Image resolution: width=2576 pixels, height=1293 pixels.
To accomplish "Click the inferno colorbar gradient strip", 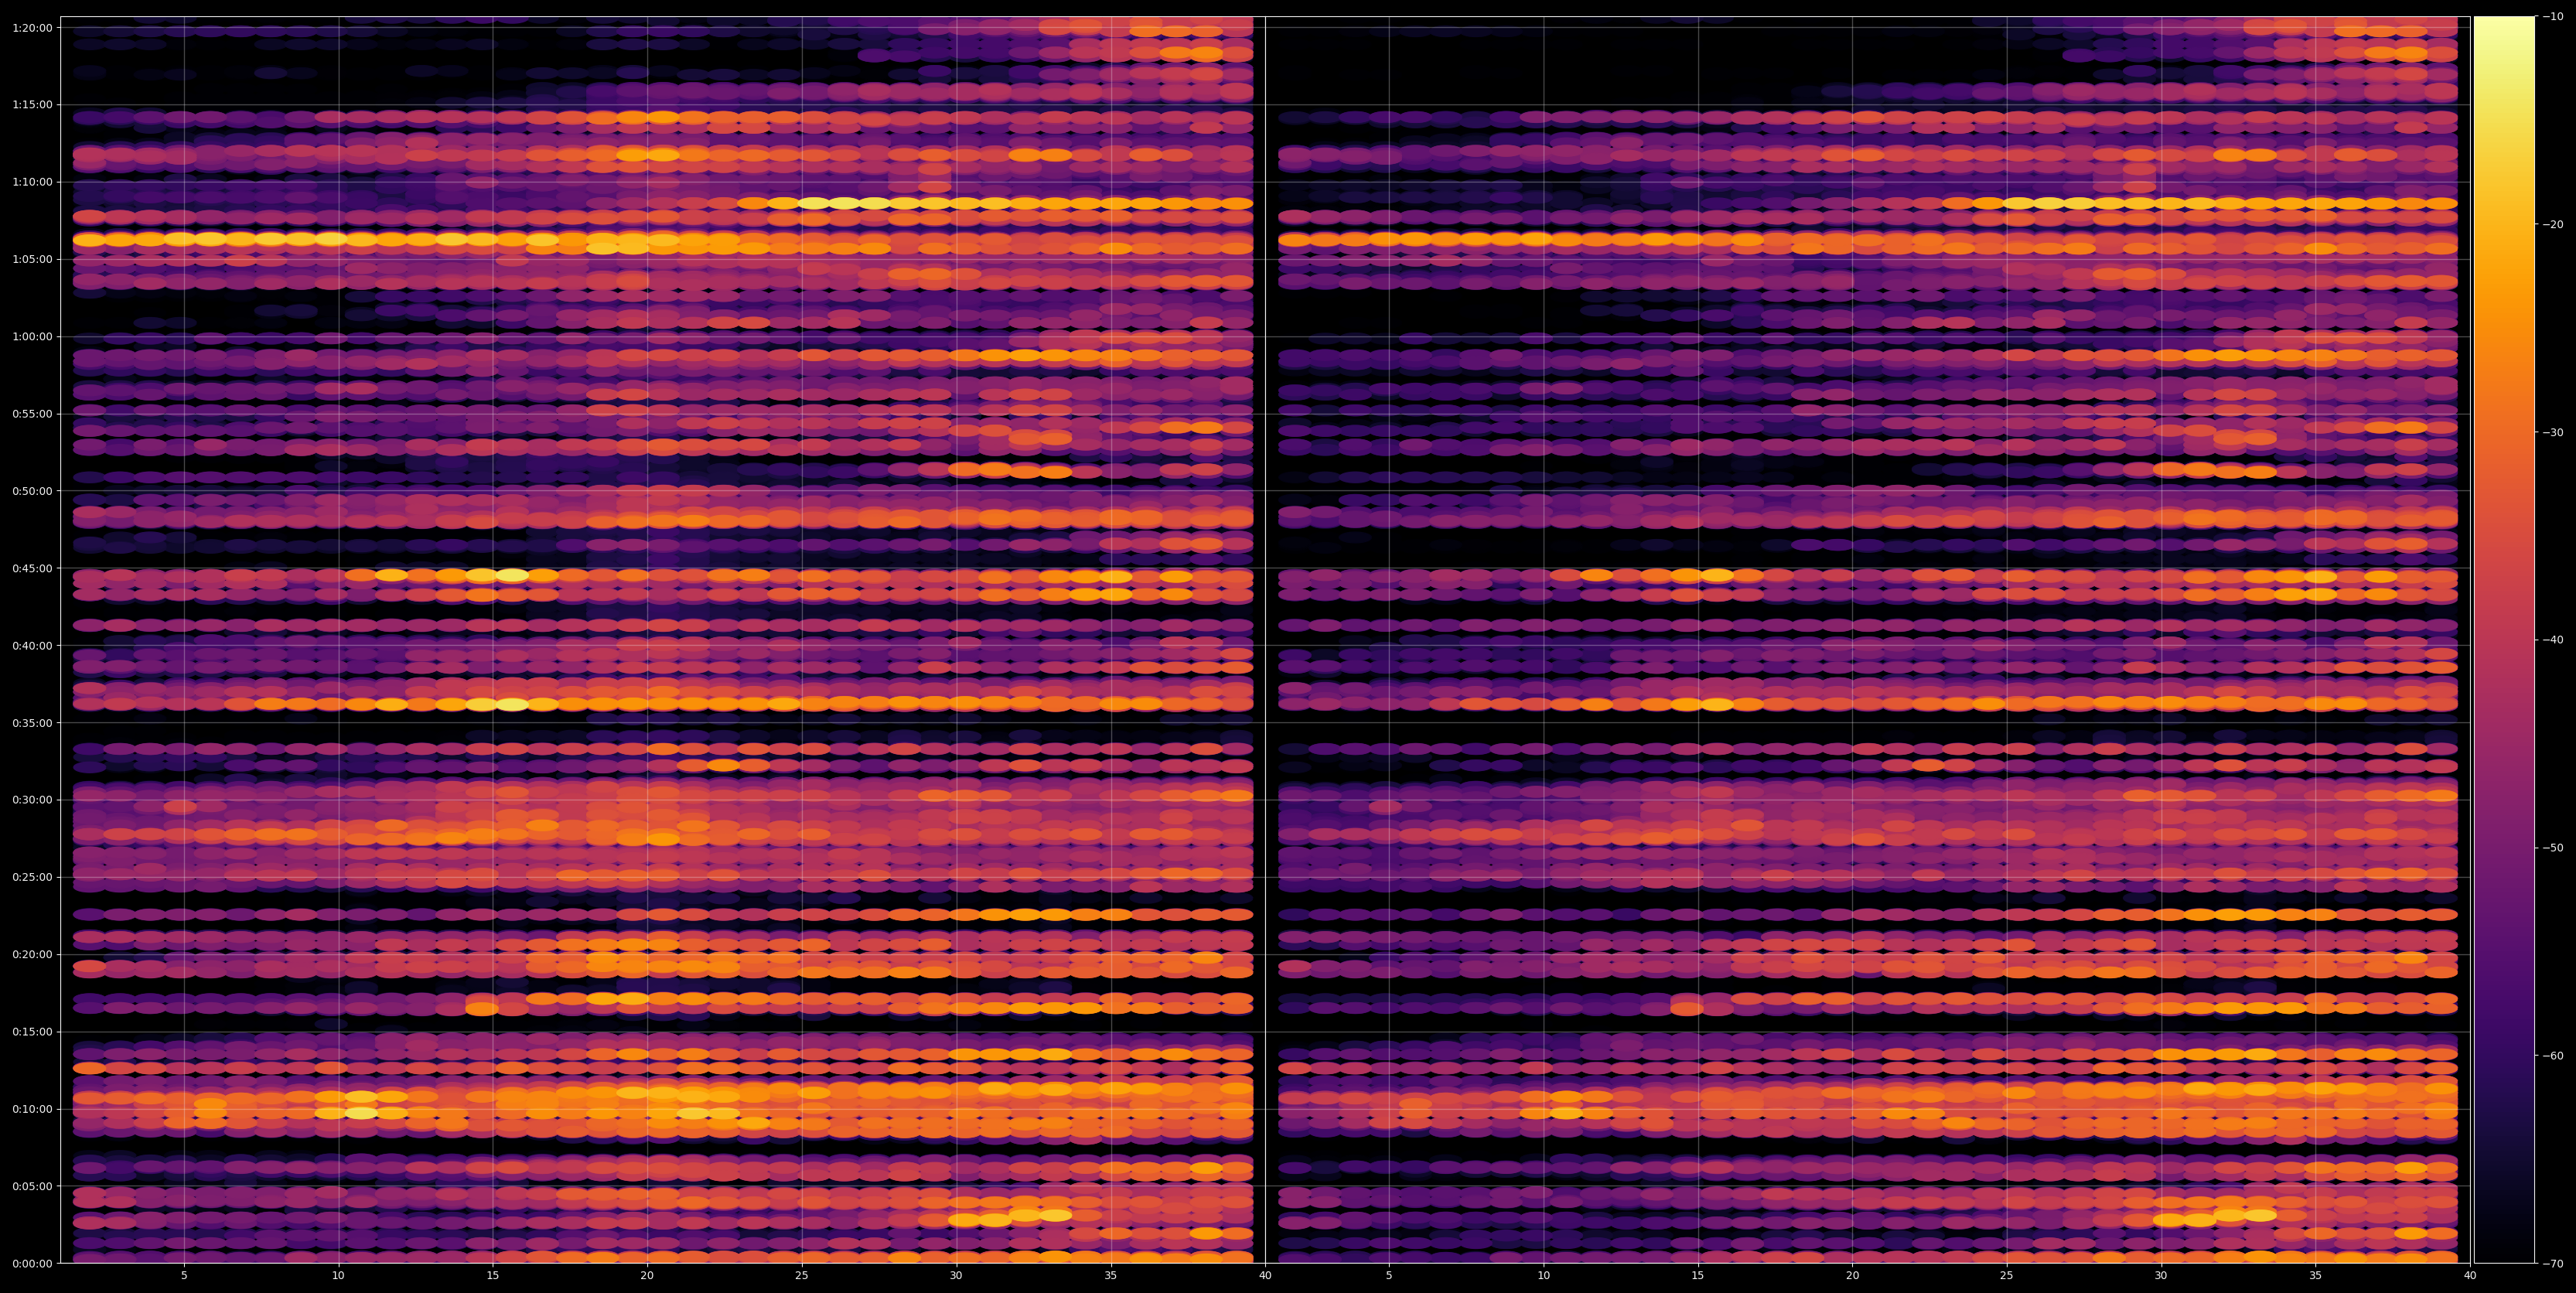I will coord(2504,640).
